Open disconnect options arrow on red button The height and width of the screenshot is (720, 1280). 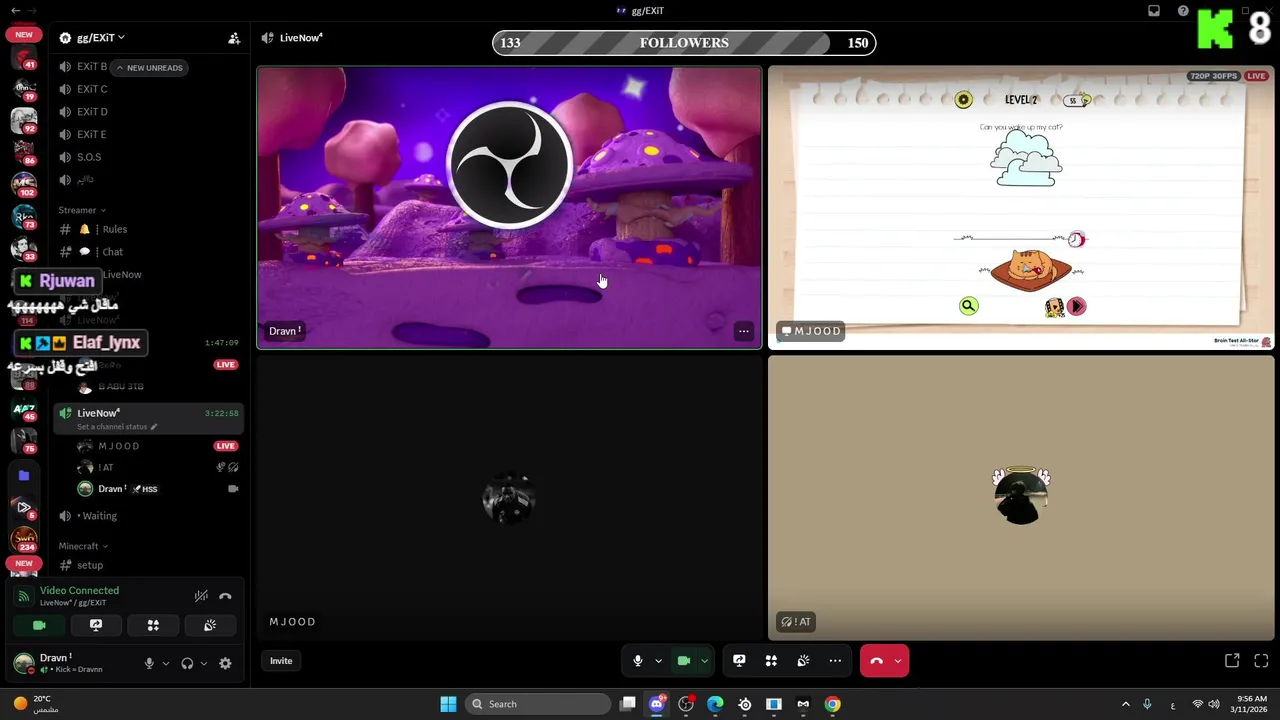898,661
